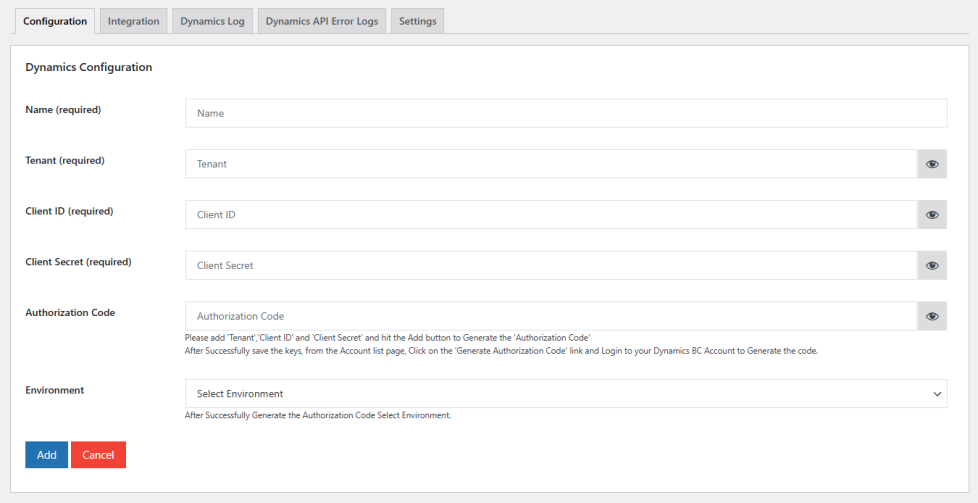This screenshot has width=978, height=503.
Task: Click the Authorization Code text field
Action: click(550, 317)
